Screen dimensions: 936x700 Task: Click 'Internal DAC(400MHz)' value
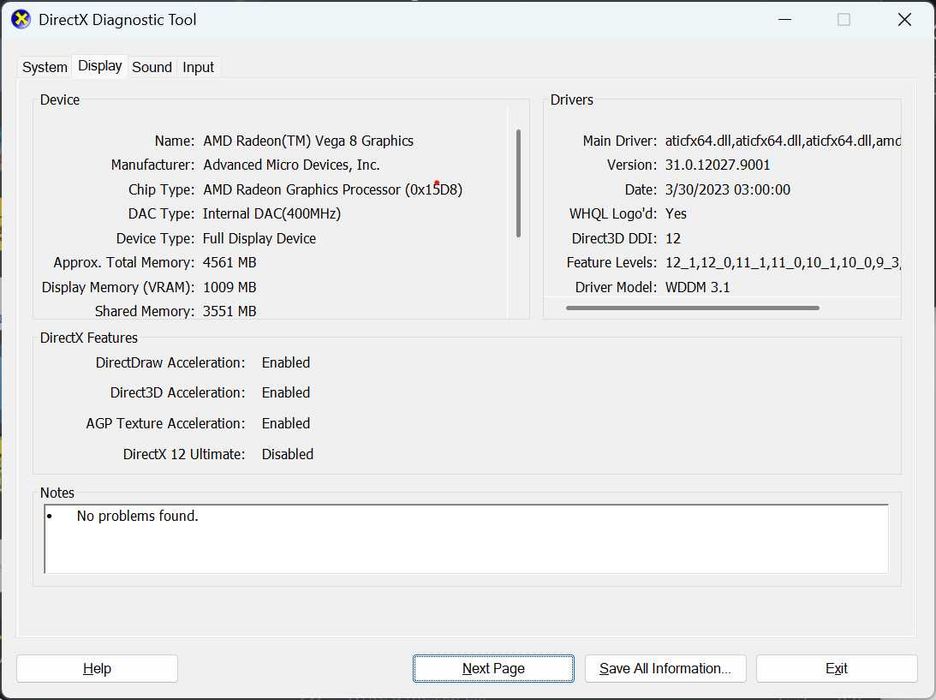[272, 214]
